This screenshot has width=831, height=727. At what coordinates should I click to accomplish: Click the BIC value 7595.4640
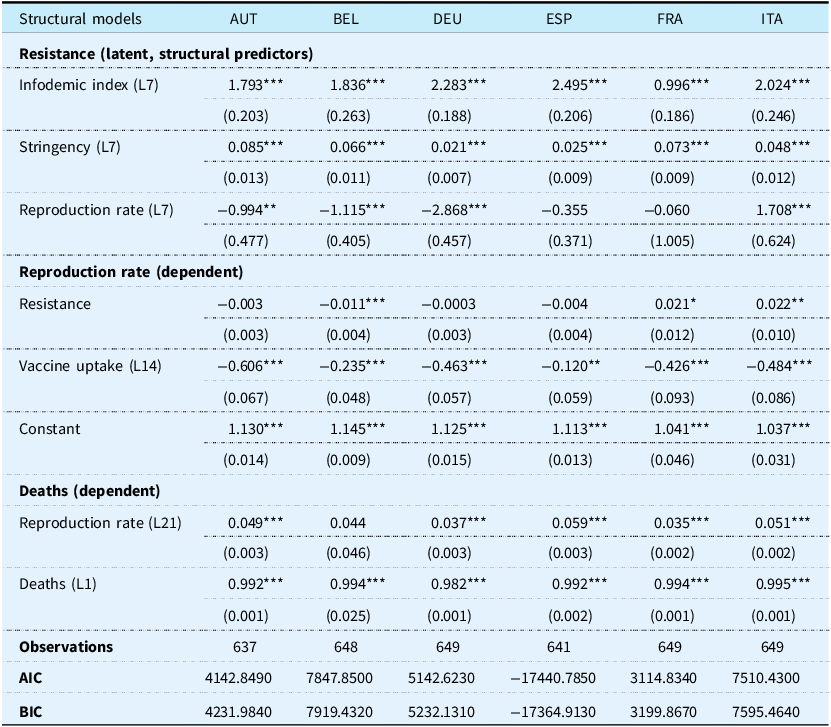pyautogui.click(x=765, y=712)
